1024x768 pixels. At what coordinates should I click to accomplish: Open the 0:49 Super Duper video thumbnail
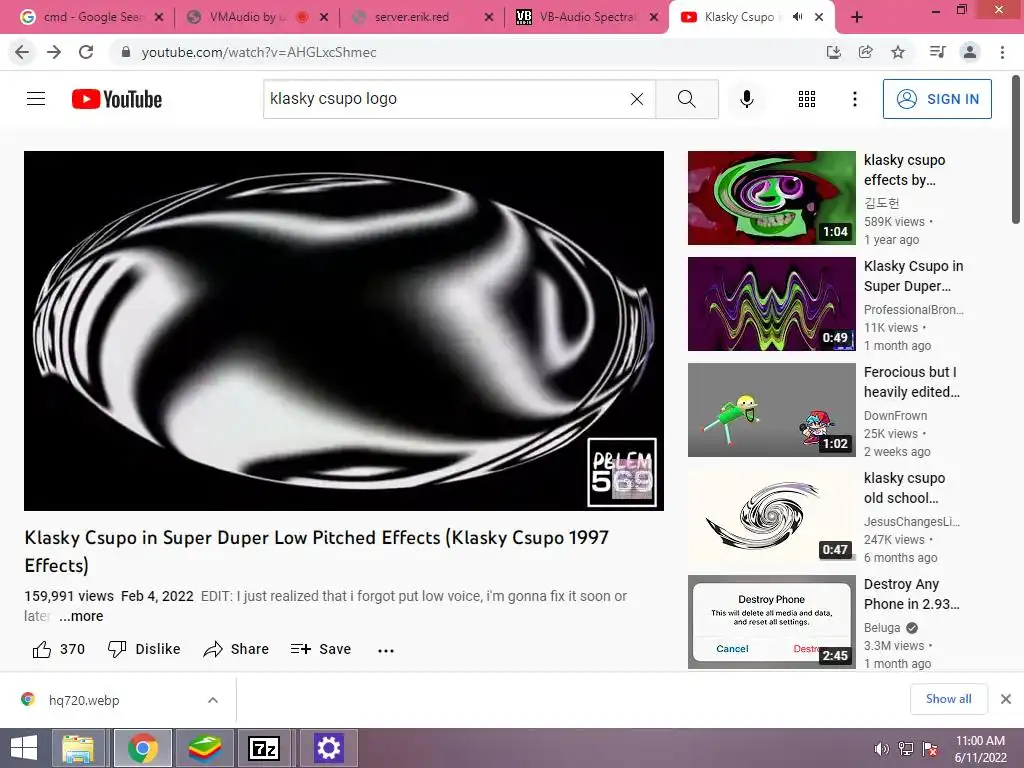(x=771, y=304)
